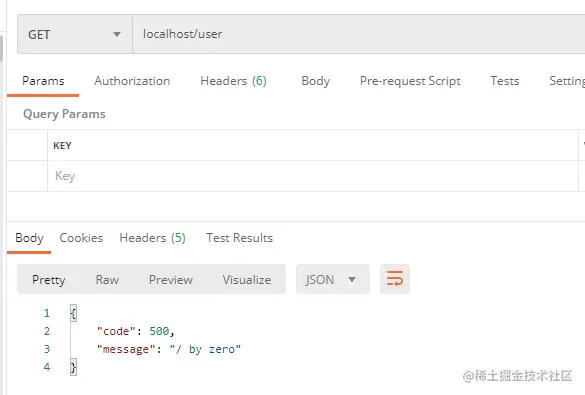585x395 pixels.
Task: Click line number 4 in response
Action: pos(47,367)
